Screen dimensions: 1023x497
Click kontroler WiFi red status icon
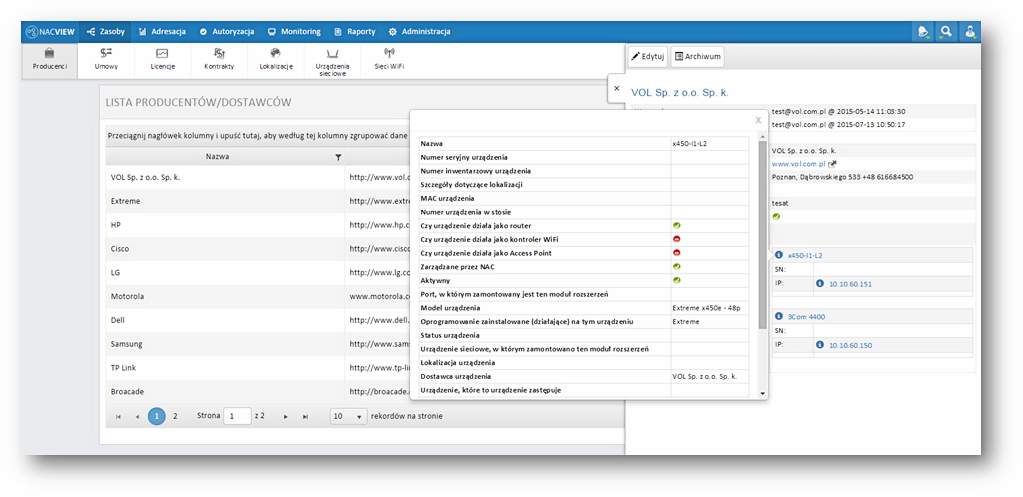677,239
